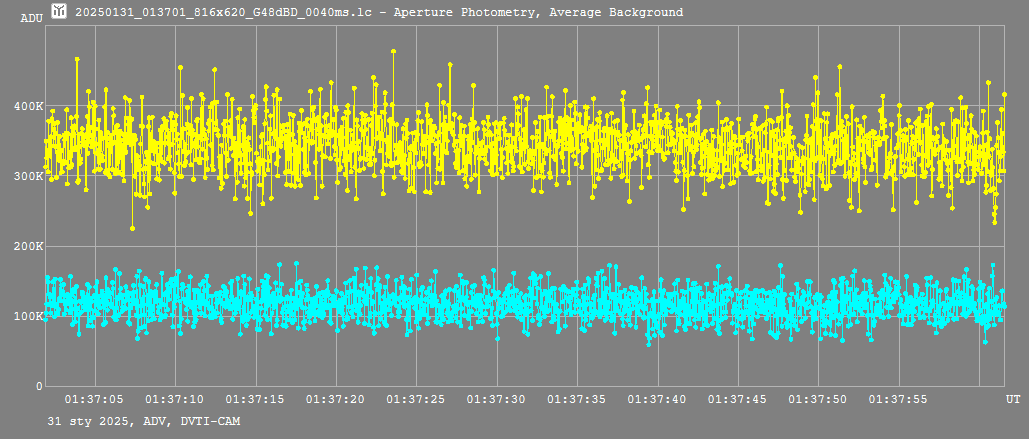
Task: Click the 01:37:45 time label
Action: click(737, 399)
